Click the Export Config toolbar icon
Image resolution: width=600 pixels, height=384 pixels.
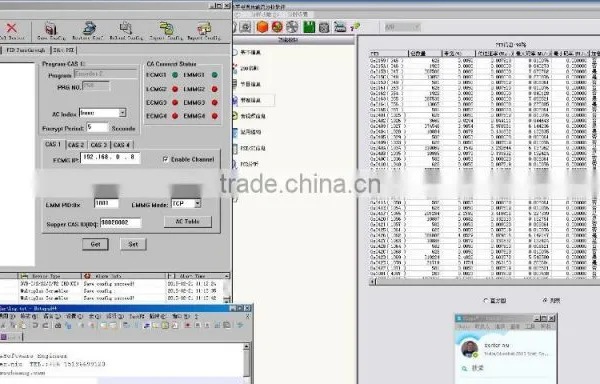pyautogui.click(x=204, y=28)
